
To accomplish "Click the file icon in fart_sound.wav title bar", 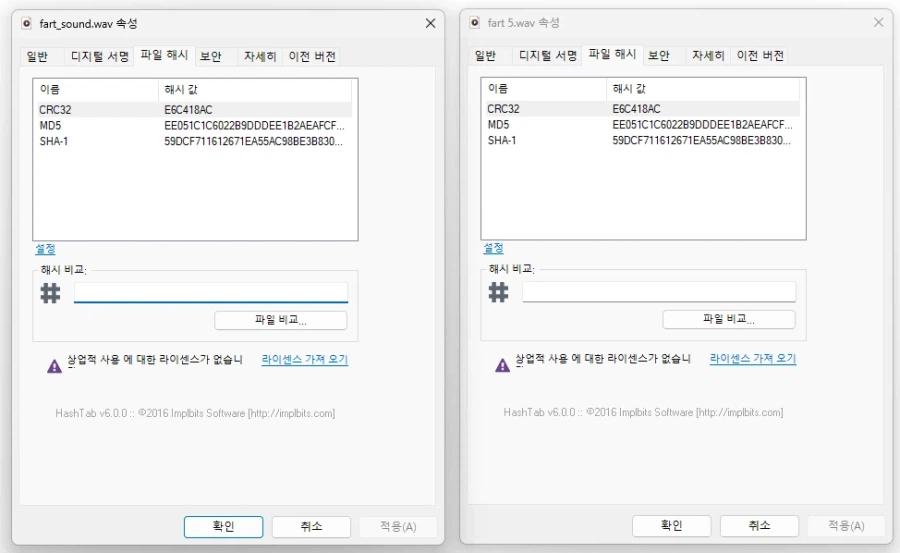I will (x=26, y=24).
